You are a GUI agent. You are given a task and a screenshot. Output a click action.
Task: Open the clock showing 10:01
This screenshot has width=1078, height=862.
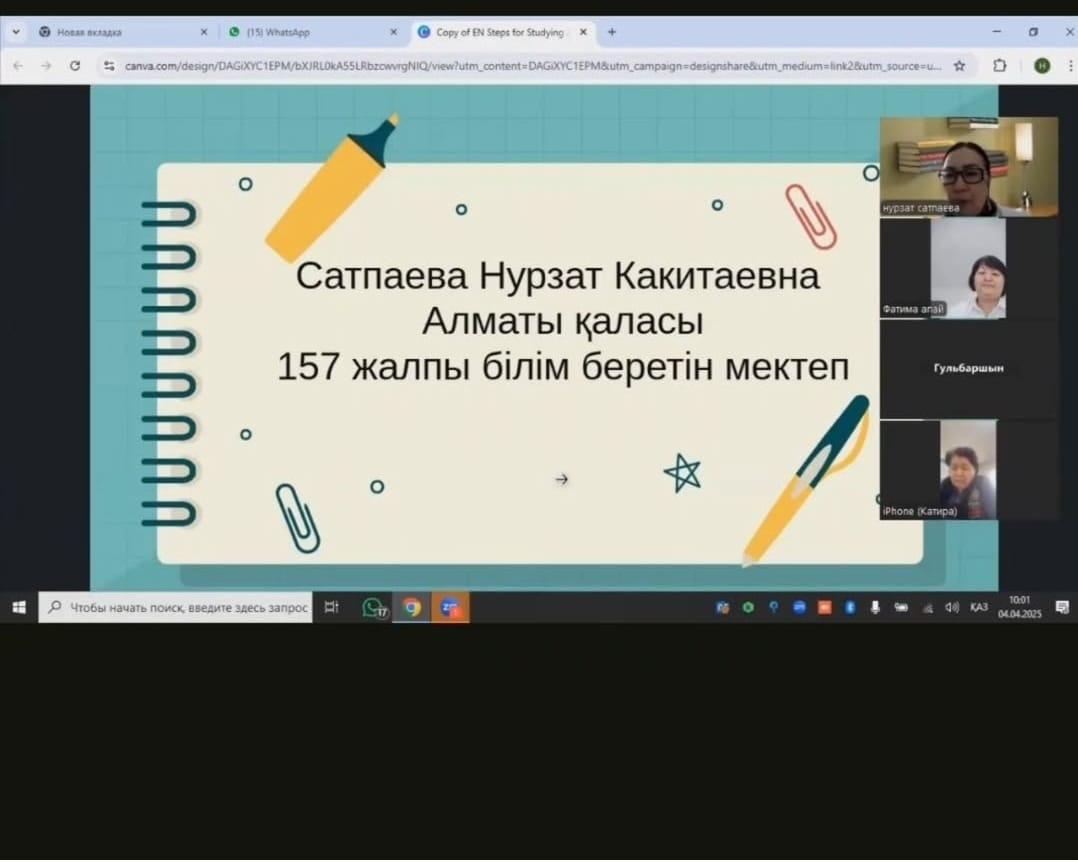pos(1020,608)
